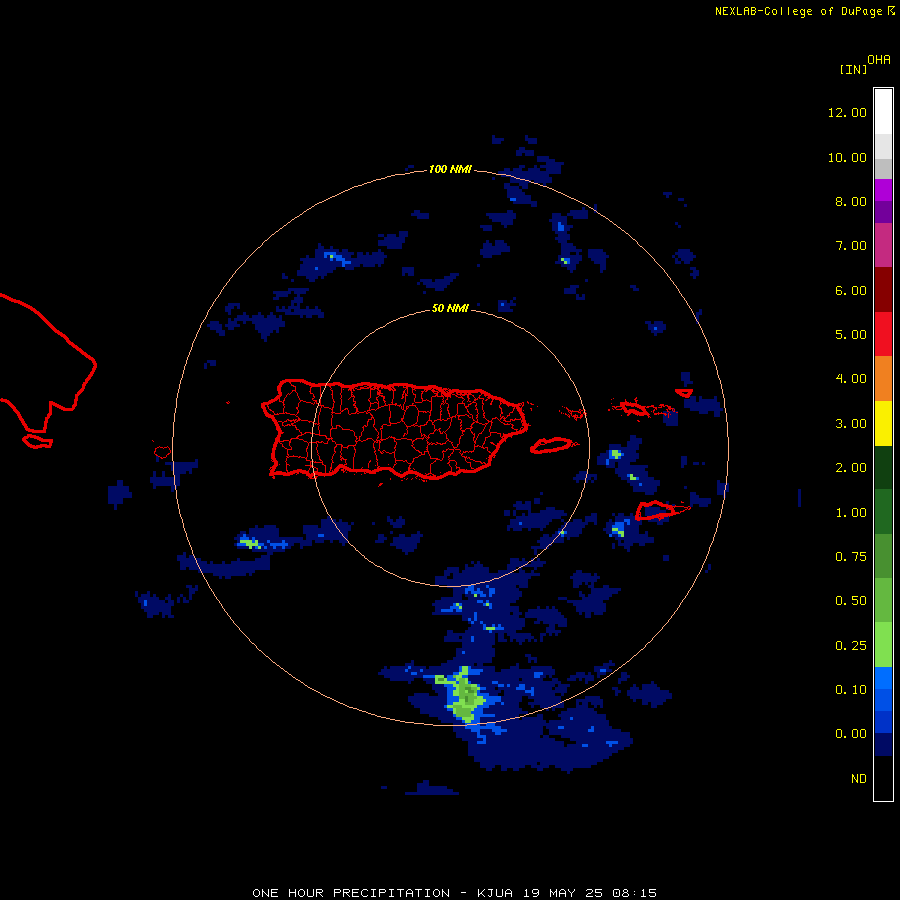Select the 8.00 legend value
This screenshot has width=900, height=900.
coord(851,201)
